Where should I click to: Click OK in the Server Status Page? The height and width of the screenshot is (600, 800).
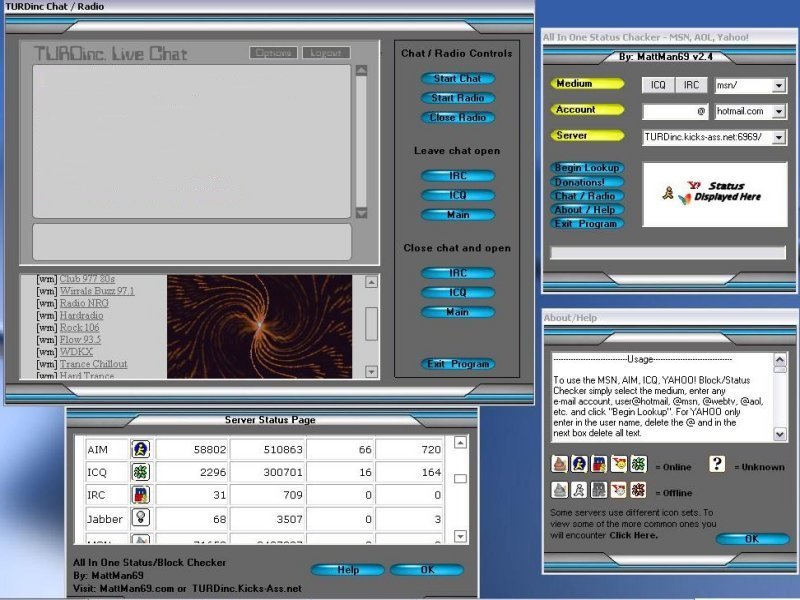click(427, 569)
